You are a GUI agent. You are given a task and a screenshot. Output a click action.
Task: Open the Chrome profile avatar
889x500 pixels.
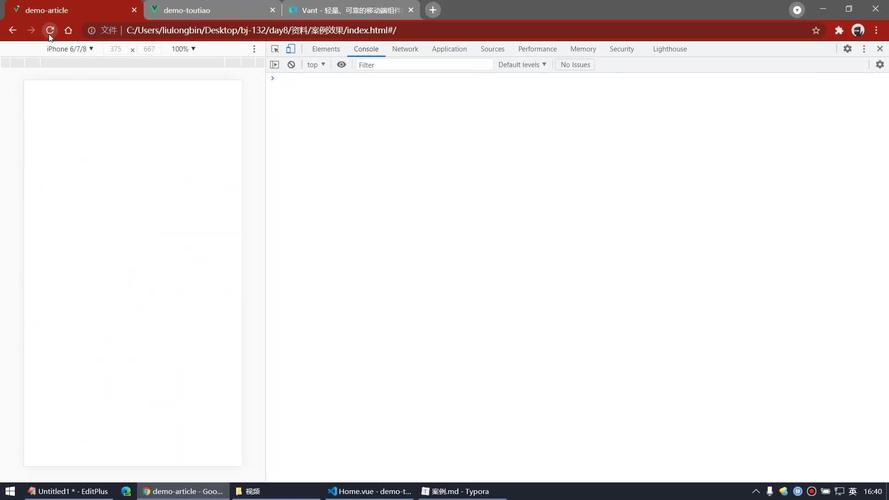tap(858, 31)
